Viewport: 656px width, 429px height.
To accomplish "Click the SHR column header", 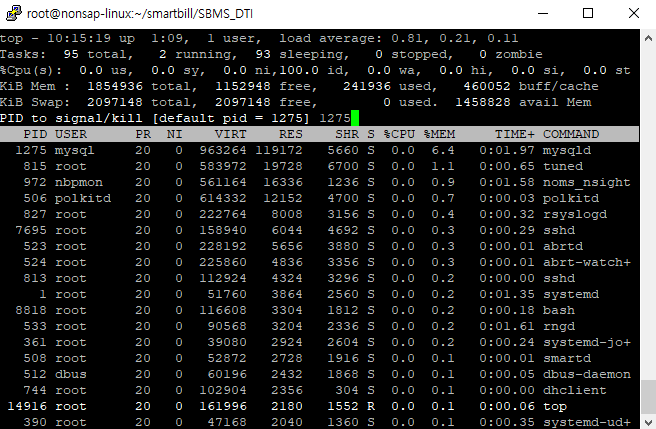I will point(347,134).
